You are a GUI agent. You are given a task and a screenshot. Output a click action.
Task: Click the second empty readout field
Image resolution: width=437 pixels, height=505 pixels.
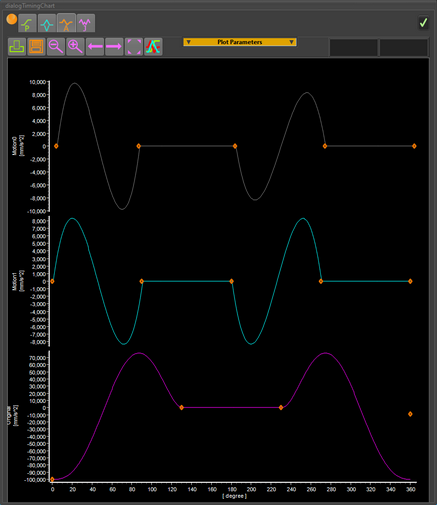pos(404,48)
